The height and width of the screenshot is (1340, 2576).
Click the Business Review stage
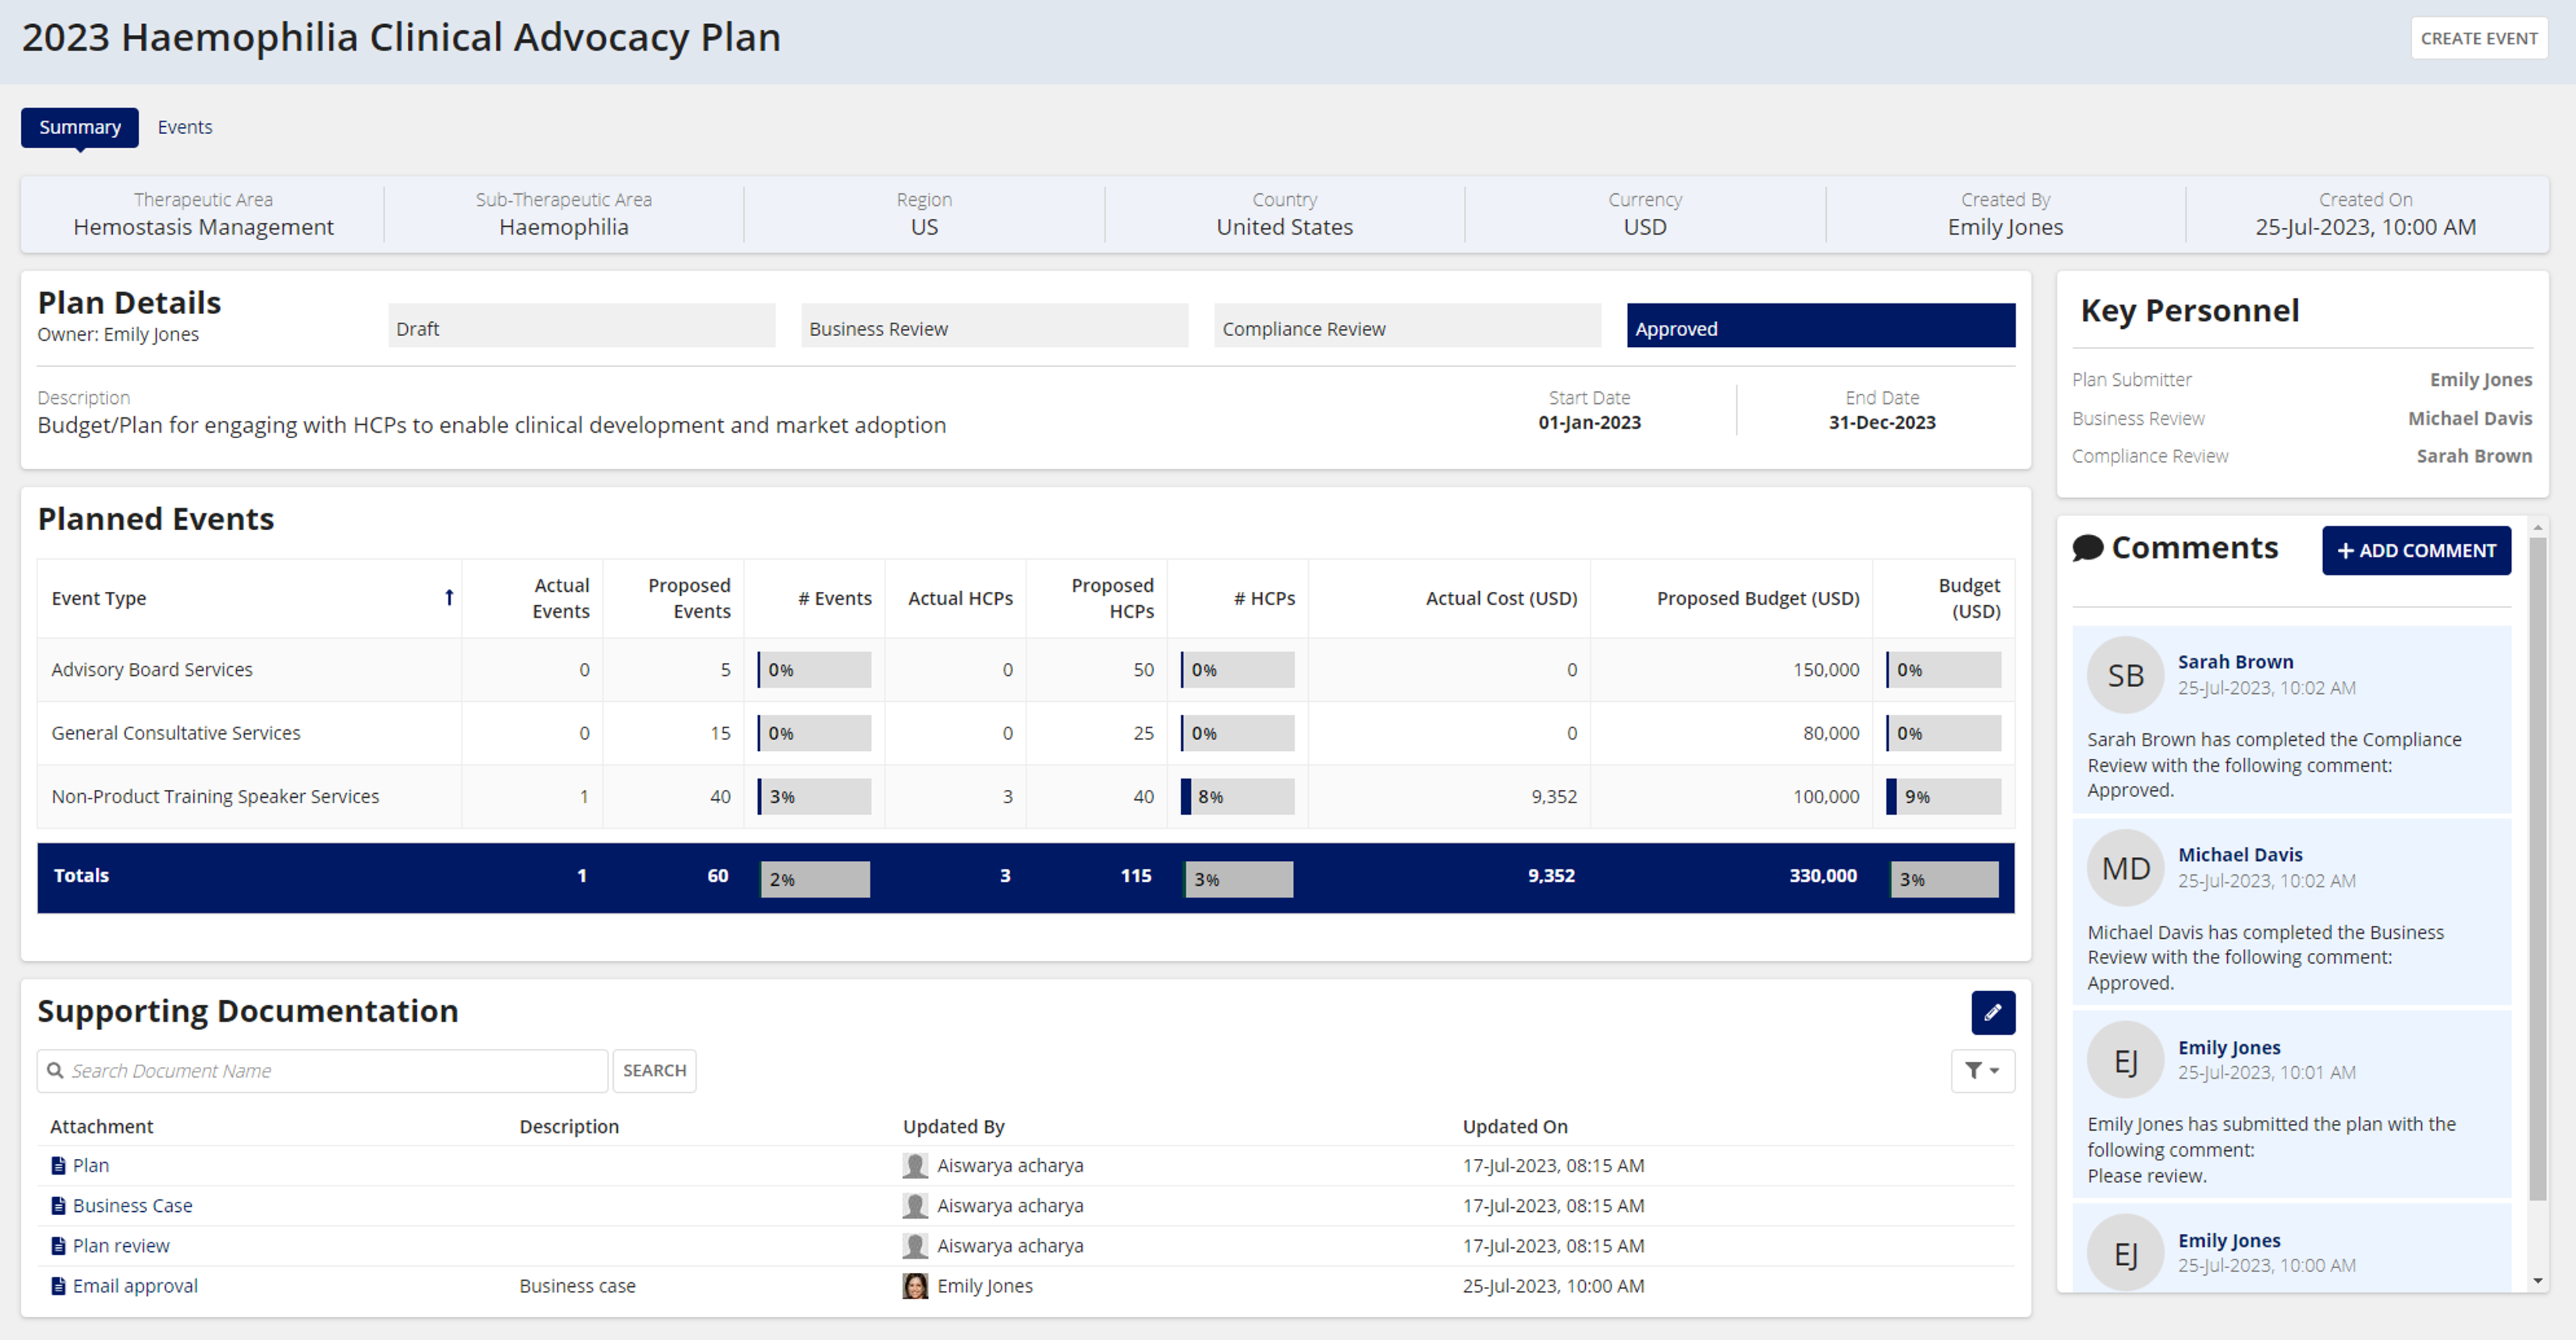[x=994, y=326]
